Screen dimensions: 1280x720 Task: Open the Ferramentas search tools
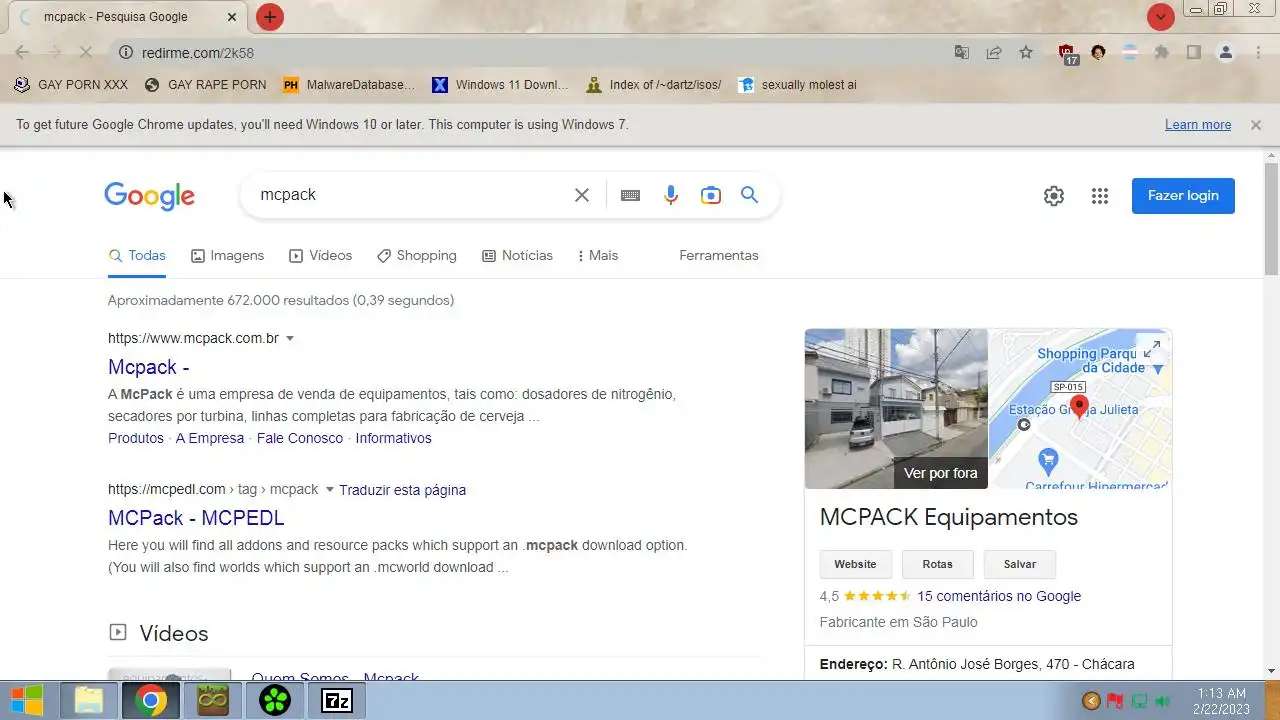tap(719, 256)
